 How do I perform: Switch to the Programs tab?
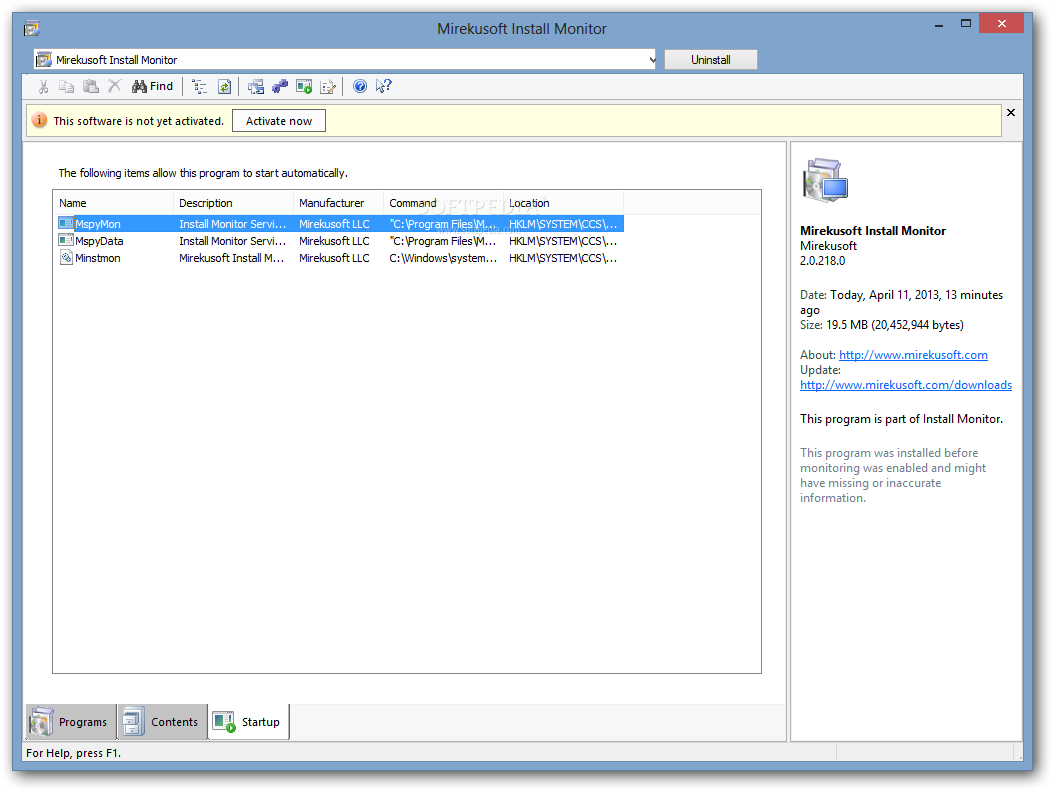click(x=71, y=722)
